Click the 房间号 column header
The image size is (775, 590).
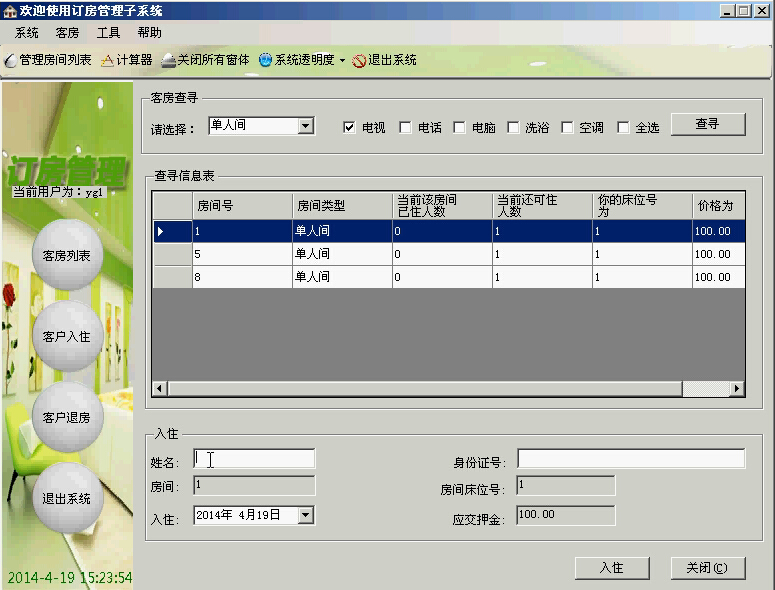tap(242, 206)
